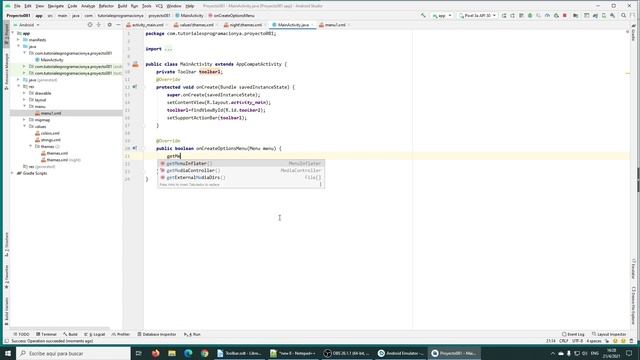
Task: Open the Logcat tool window
Action: tap(95, 334)
